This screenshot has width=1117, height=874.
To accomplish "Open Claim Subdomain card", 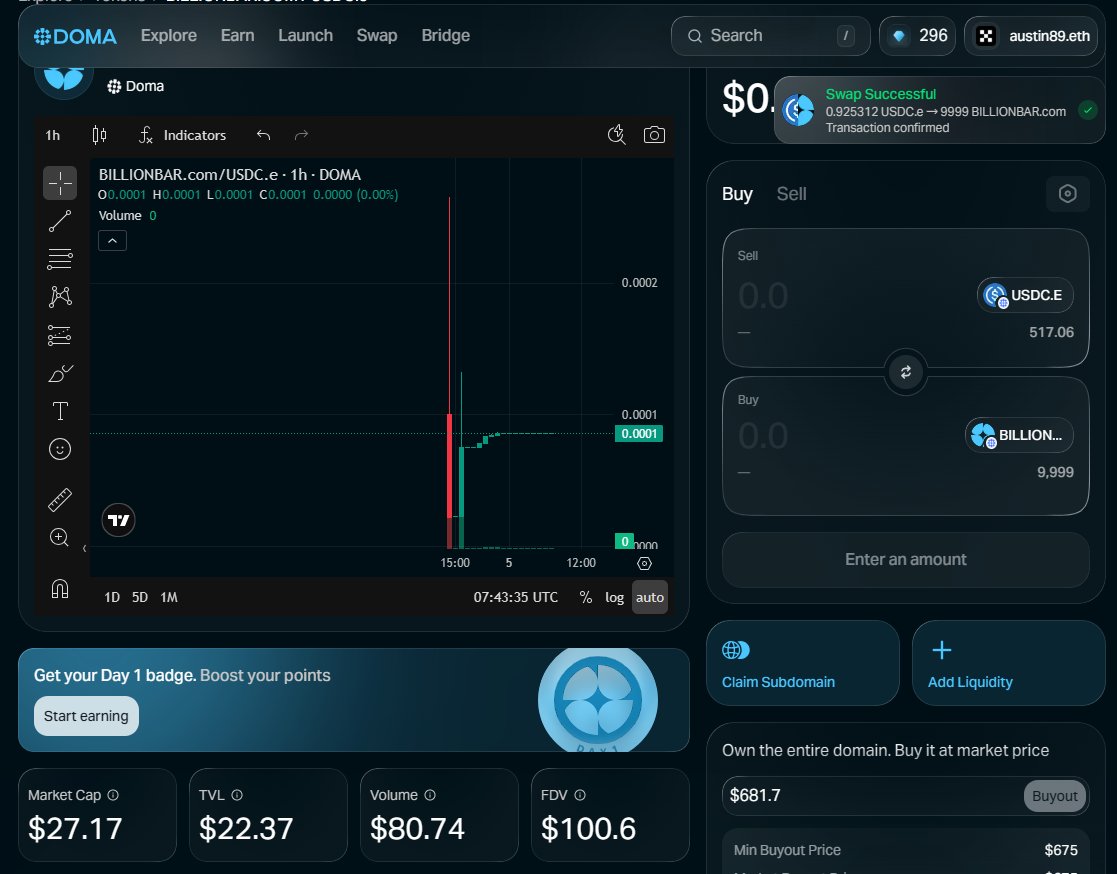I will click(x=803, y=663).
